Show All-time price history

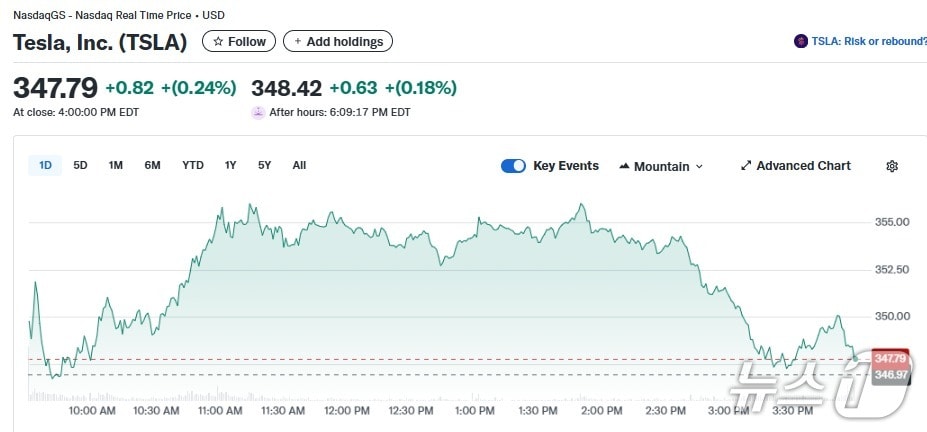click(x=299, y=165)
